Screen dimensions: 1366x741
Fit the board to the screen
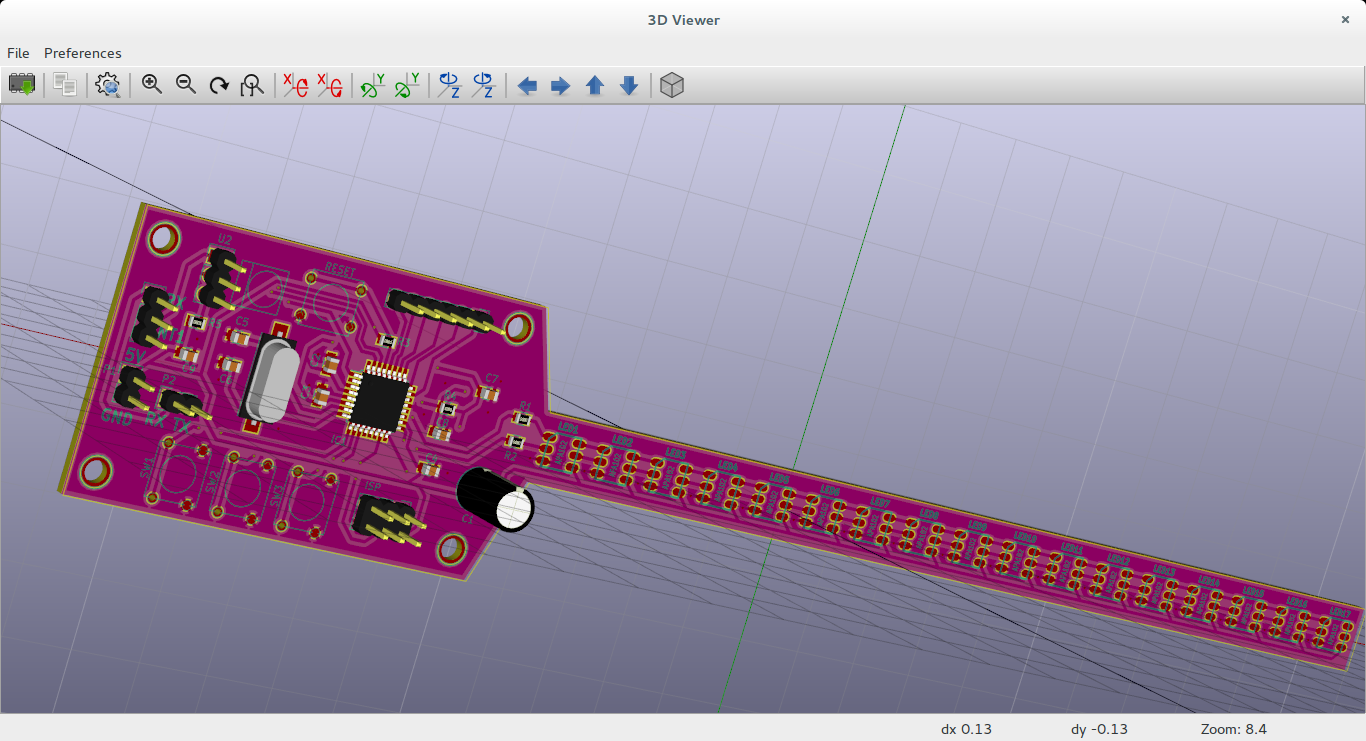tap(252, 85)
